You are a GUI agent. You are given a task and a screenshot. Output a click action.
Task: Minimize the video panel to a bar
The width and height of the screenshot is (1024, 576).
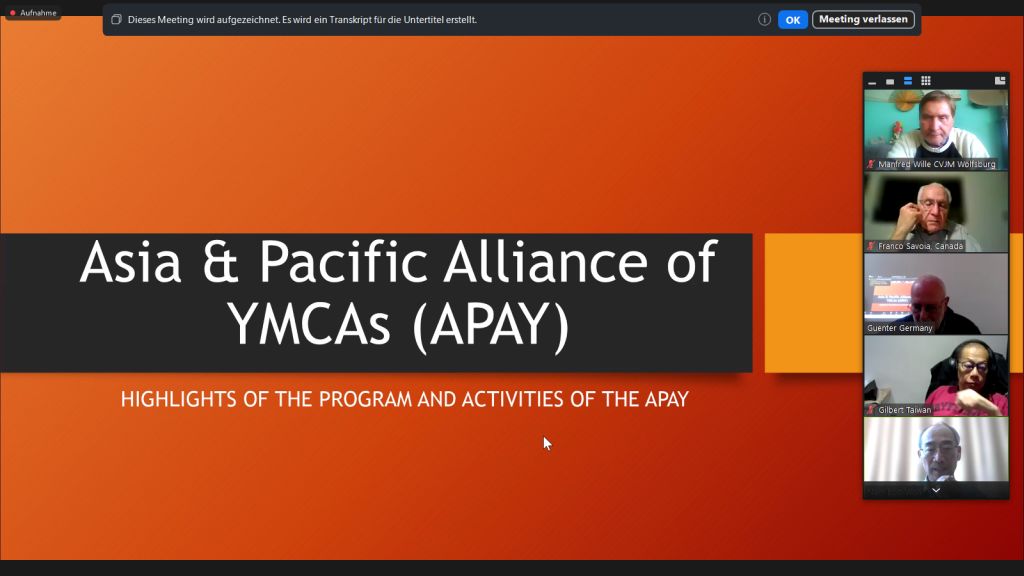(873, 82)
